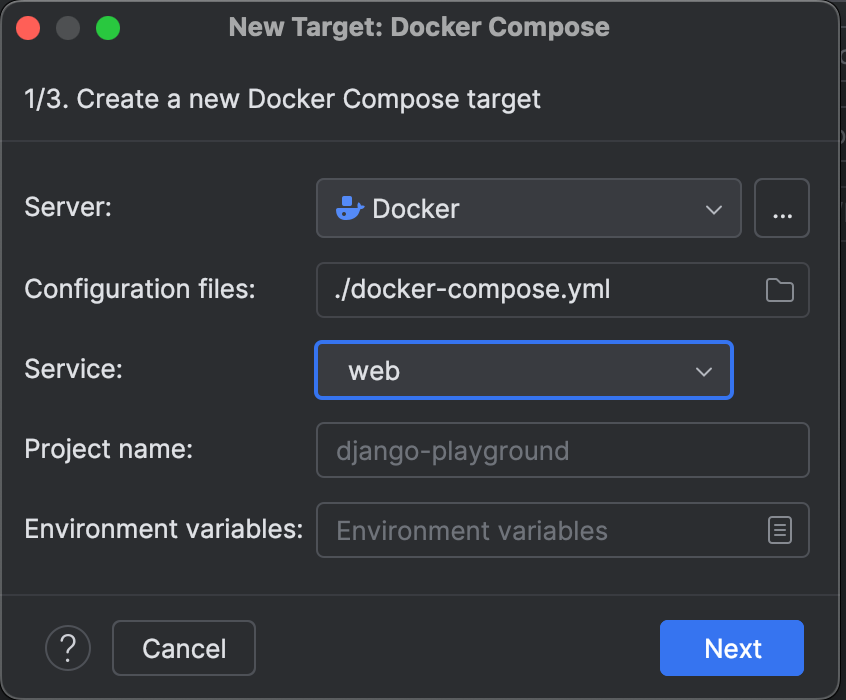Open help with the question mark icon
This screenshot has height=700, width=846.
point(68,648)
